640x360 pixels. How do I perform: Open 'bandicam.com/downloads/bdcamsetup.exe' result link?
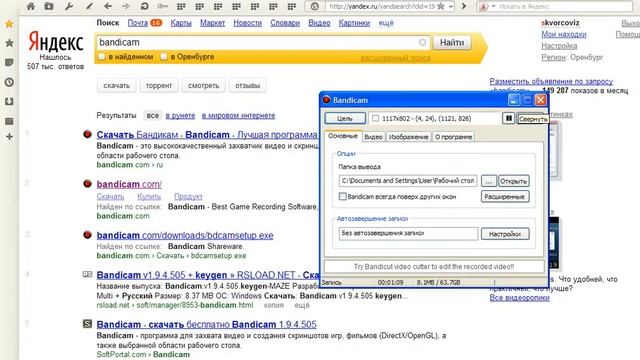185,235
